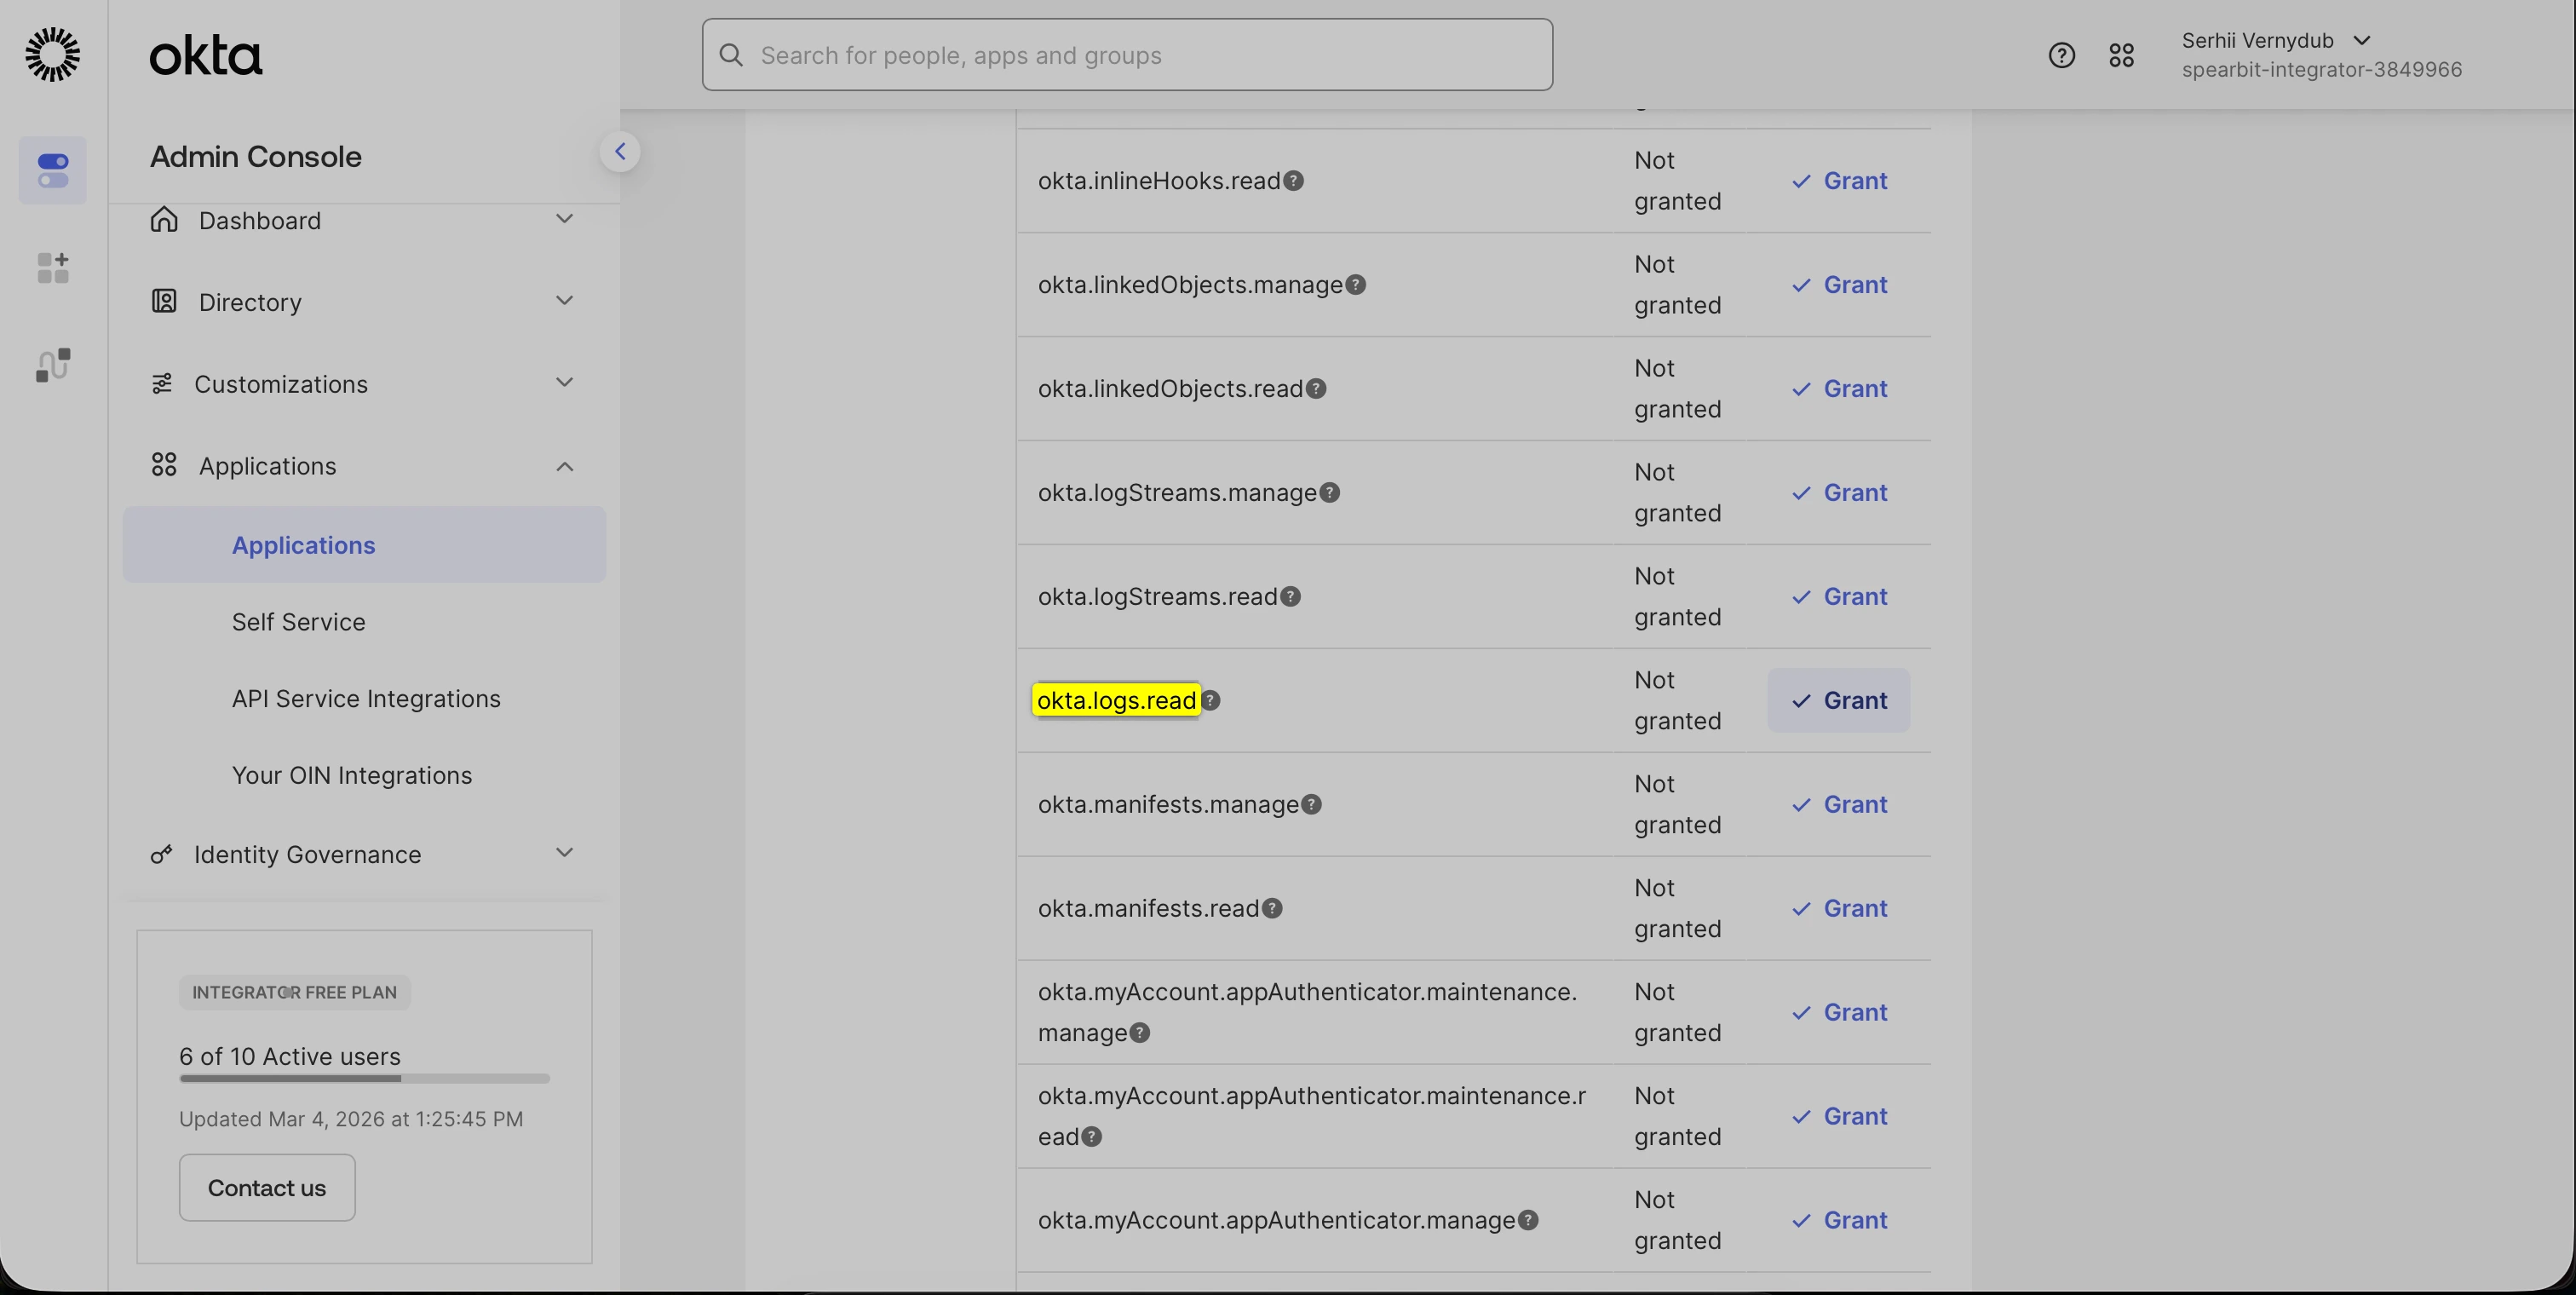This screenshot has width=2576, height=1295.
Task: Focus the people, apps and groups search field
Action: coord(1127,55)
